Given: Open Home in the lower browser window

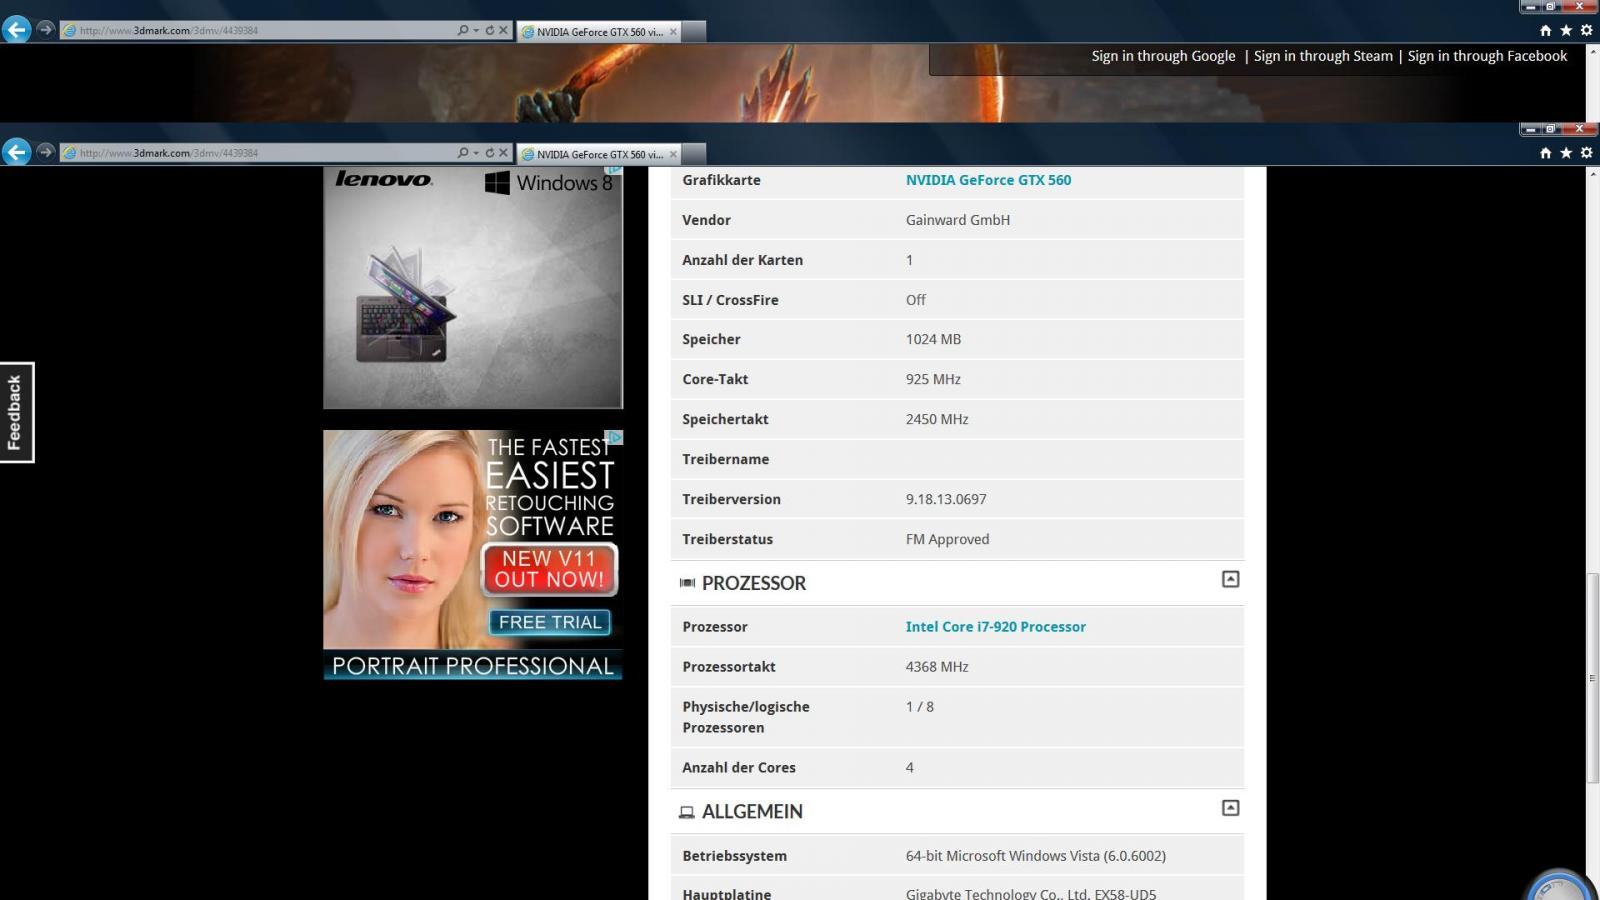Looking at the screenshot, I should [1546, 153].
